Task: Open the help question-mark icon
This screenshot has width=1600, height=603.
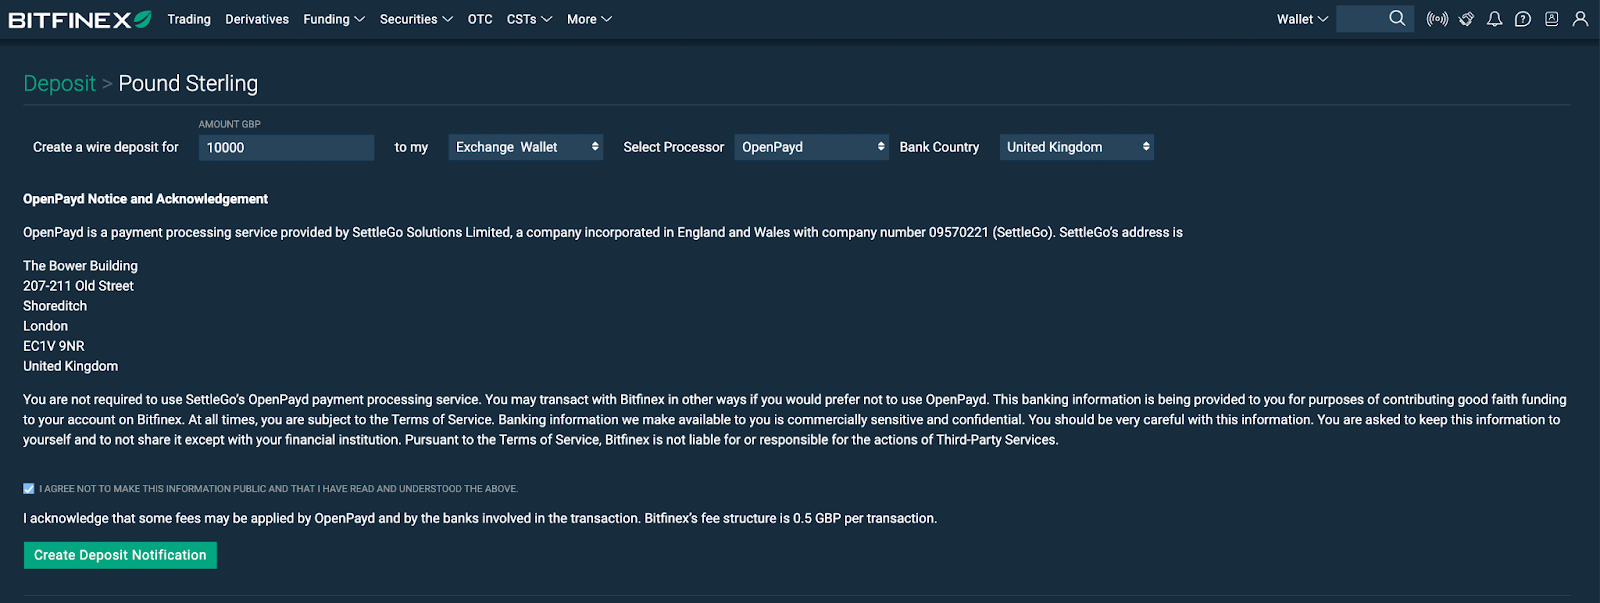Action: coord(1523,19)
